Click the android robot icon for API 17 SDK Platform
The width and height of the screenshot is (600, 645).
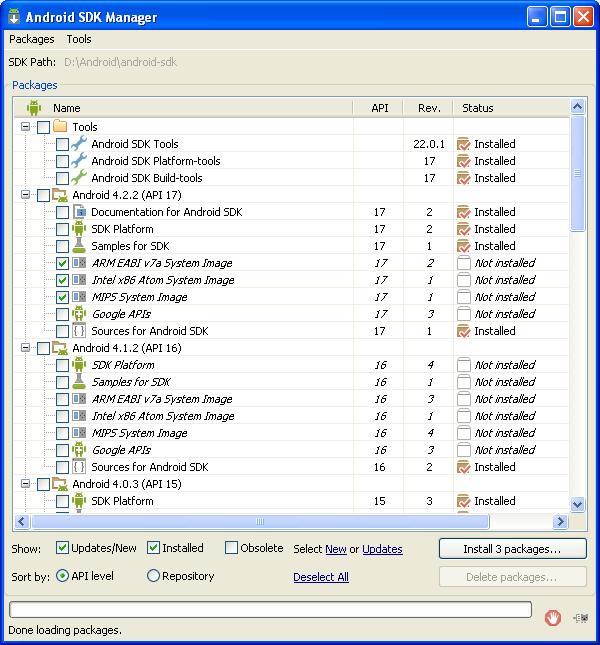tap(79, 229)
